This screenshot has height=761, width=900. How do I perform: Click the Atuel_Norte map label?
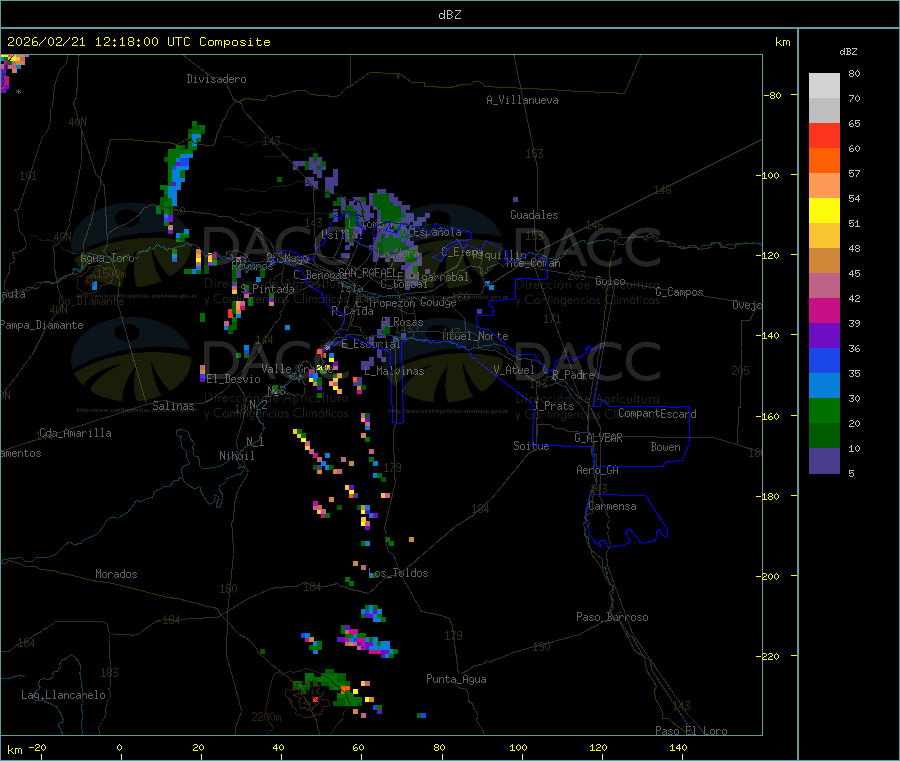point(475,336)
